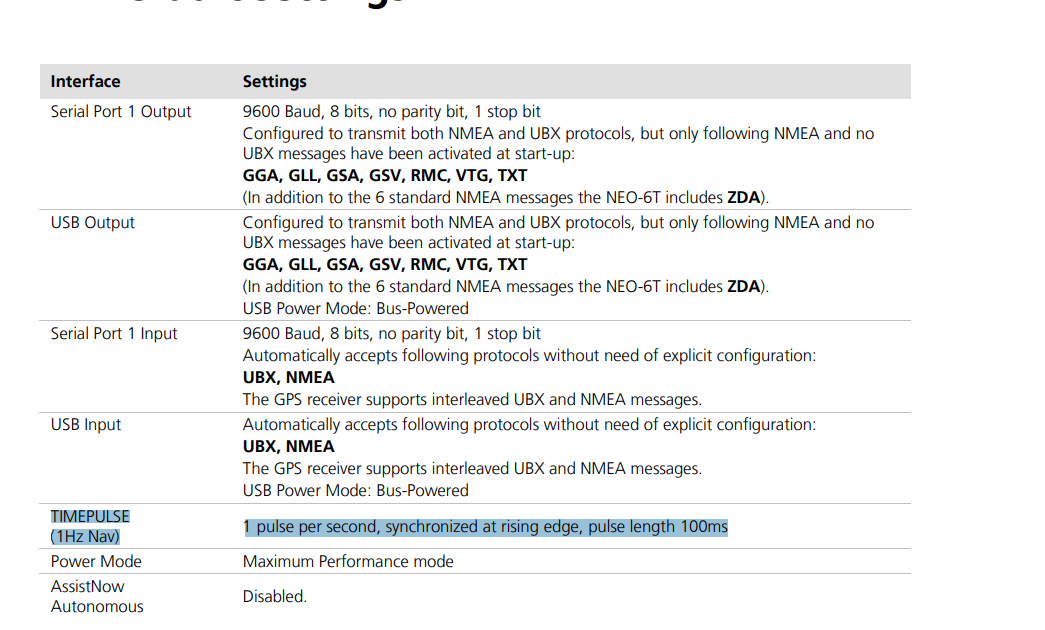The image size is (1045, 630).
Task: Click the "Serial Port 1 Input" row label
Action: click(114, 333)
